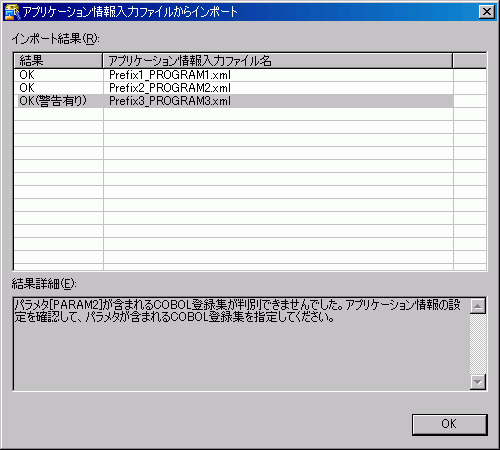Click the 結果詳細 scrollbar track
Viewport: 500px width, 450px height.
478,344
